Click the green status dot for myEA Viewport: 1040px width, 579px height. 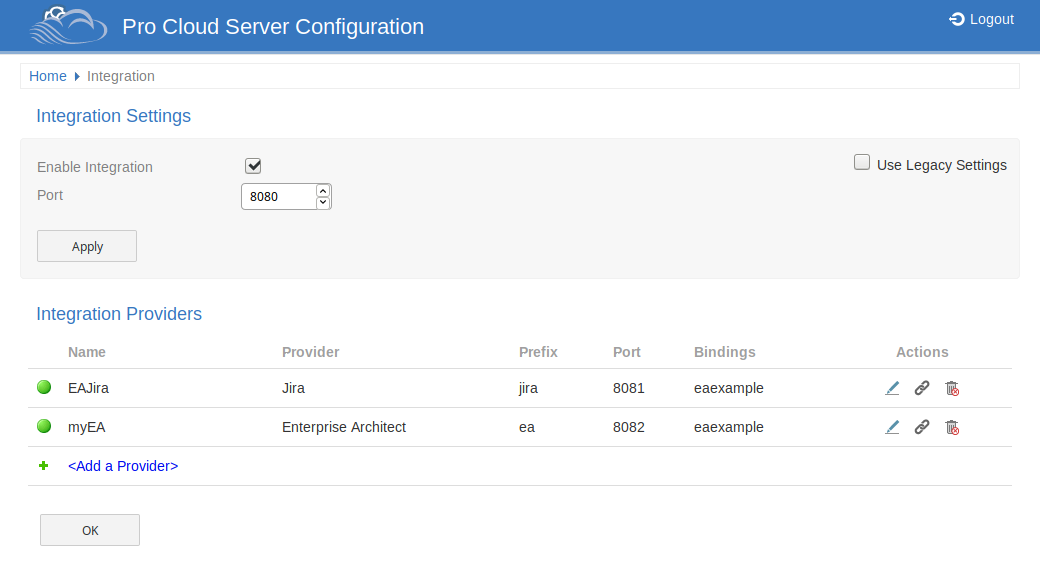44,427
